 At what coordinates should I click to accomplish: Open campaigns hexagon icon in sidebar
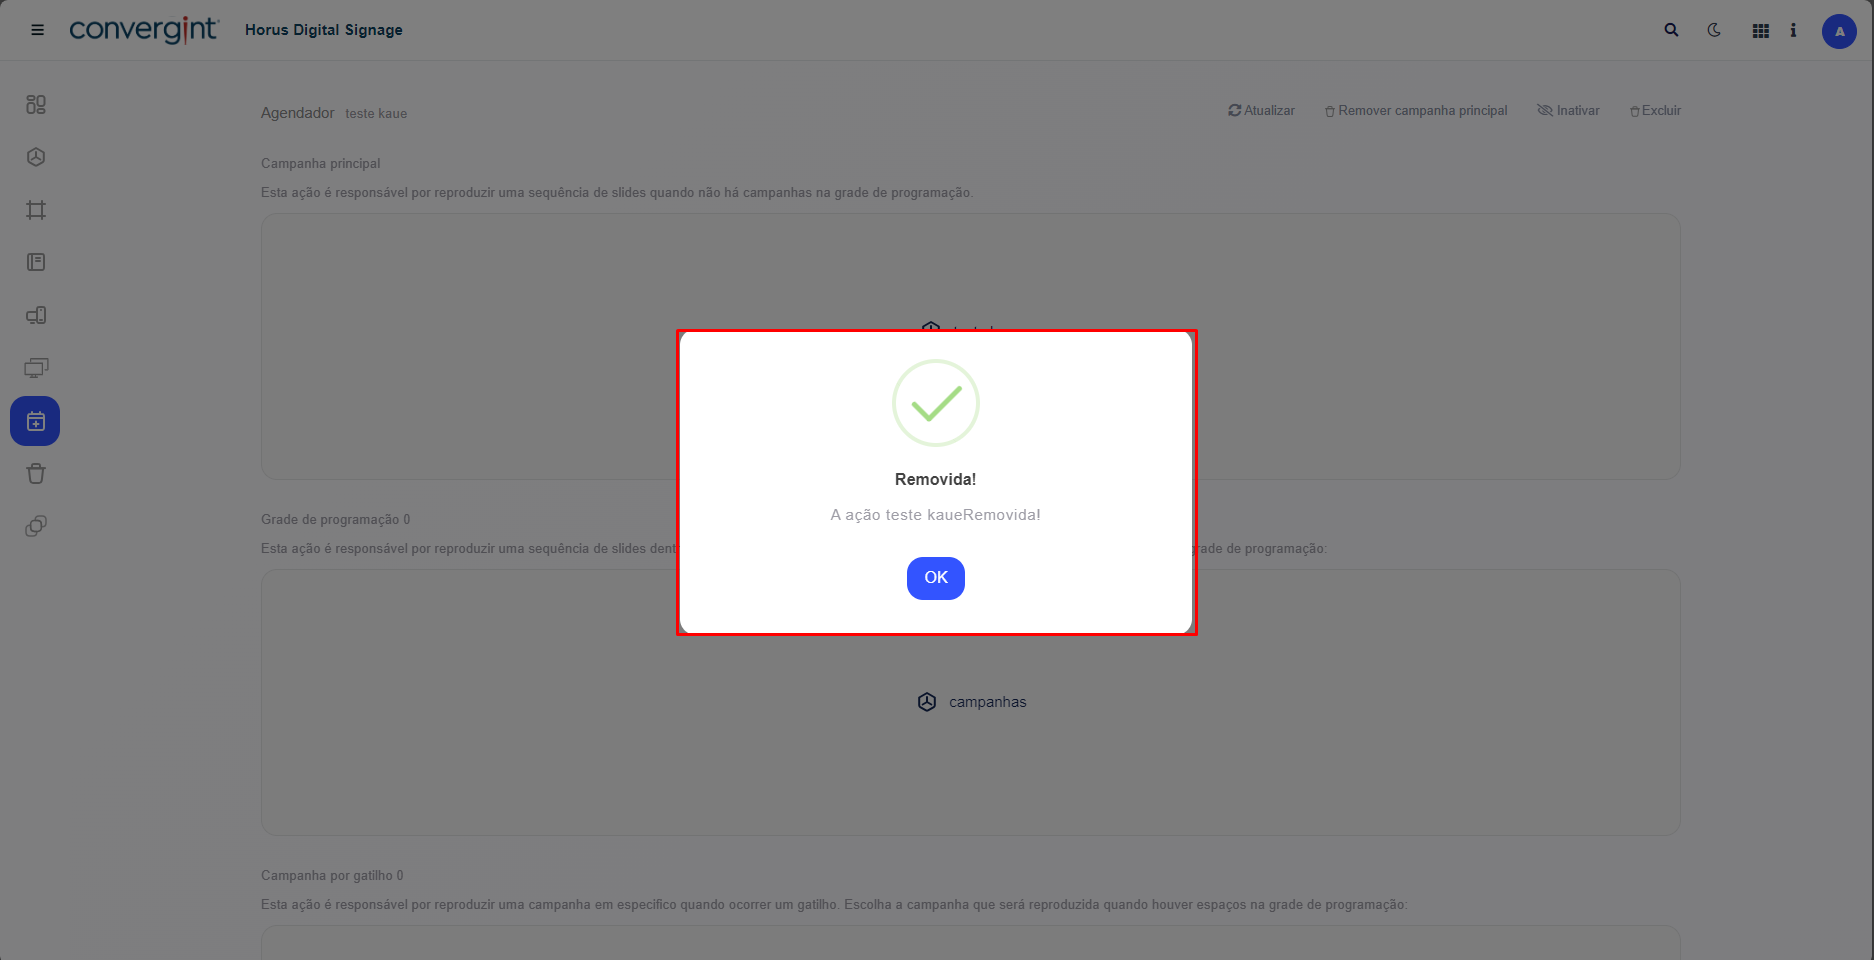coord(36,157)
